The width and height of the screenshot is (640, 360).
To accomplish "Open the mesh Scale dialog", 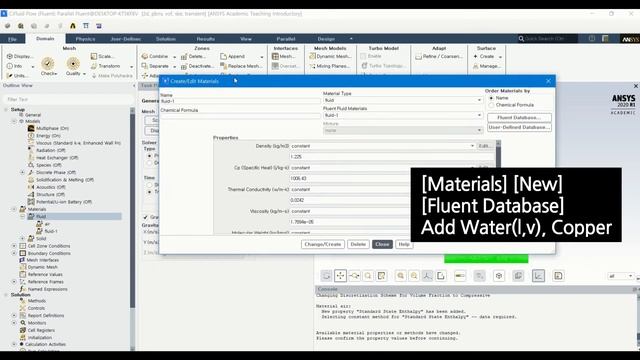I will 102,56.
